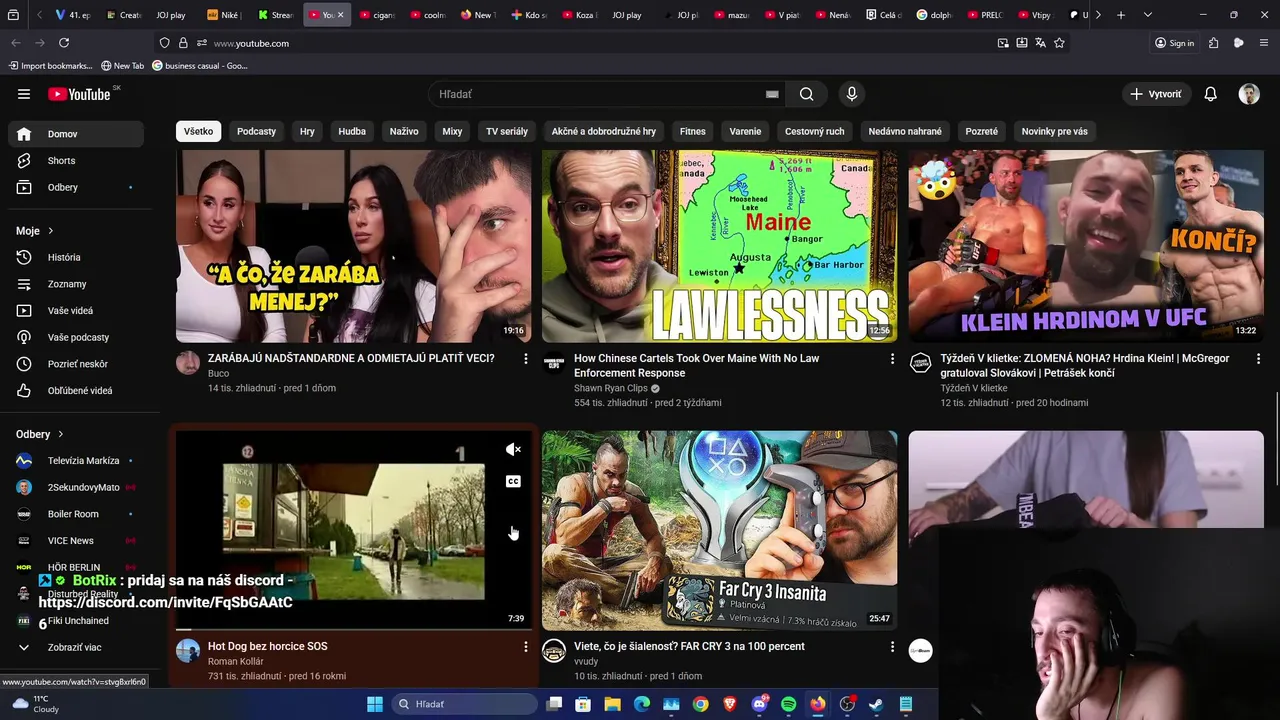Select the TV seriály filter chip
This screenshot has height=720, width=1280.
tap(507, 131)
